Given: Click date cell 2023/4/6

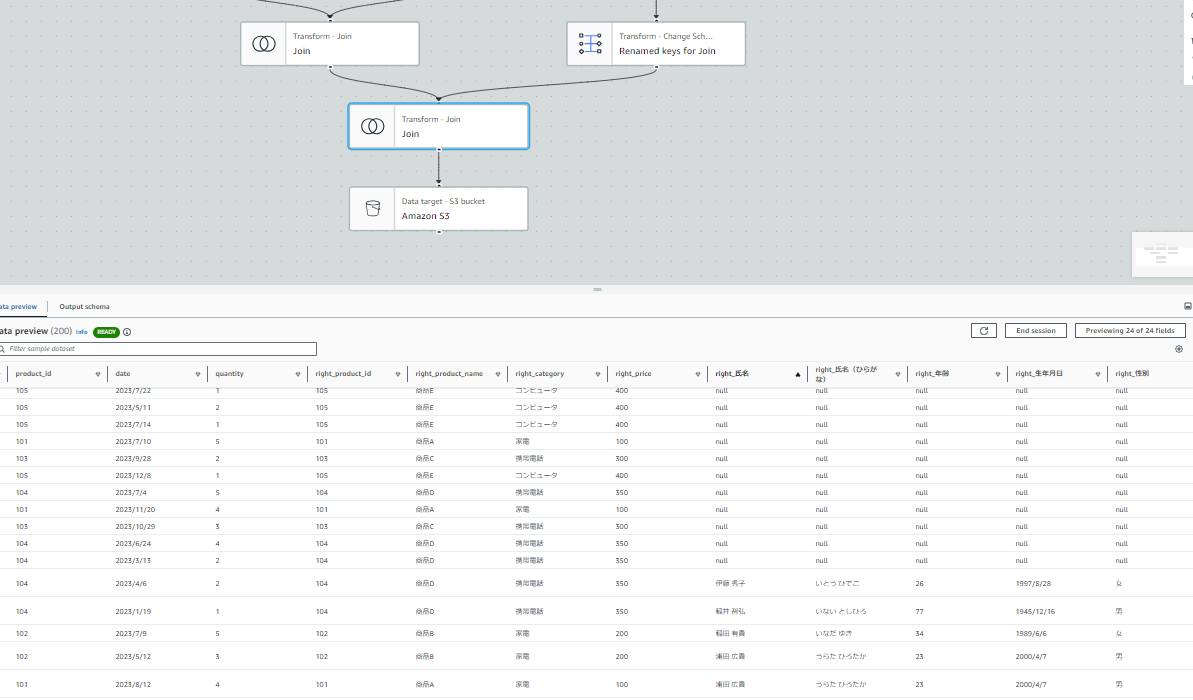Looking at the screenshot, I should click(131, 584).
